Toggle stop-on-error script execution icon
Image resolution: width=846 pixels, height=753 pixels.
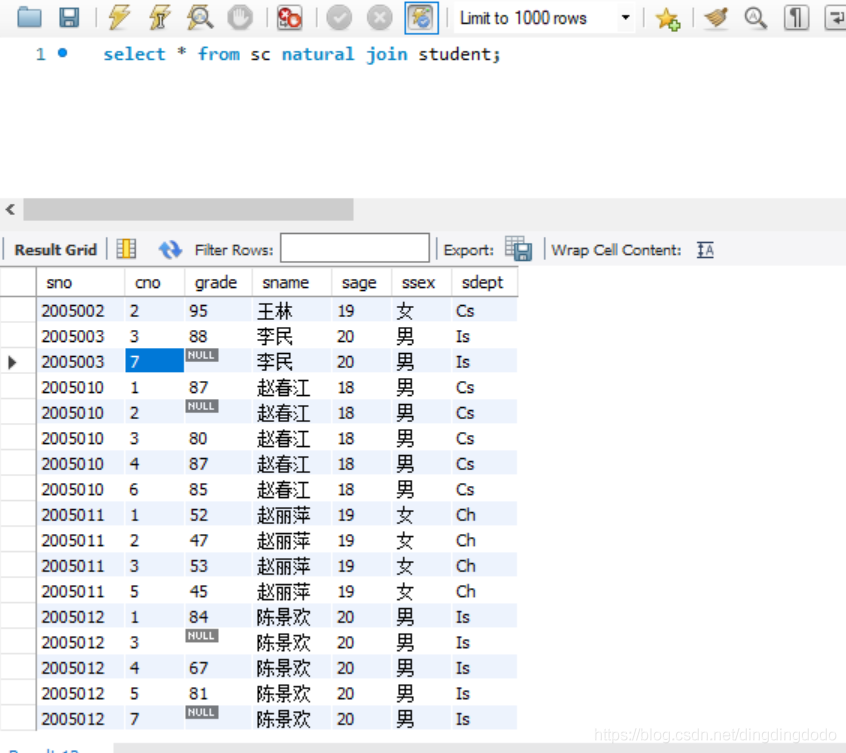pos(289,18)
